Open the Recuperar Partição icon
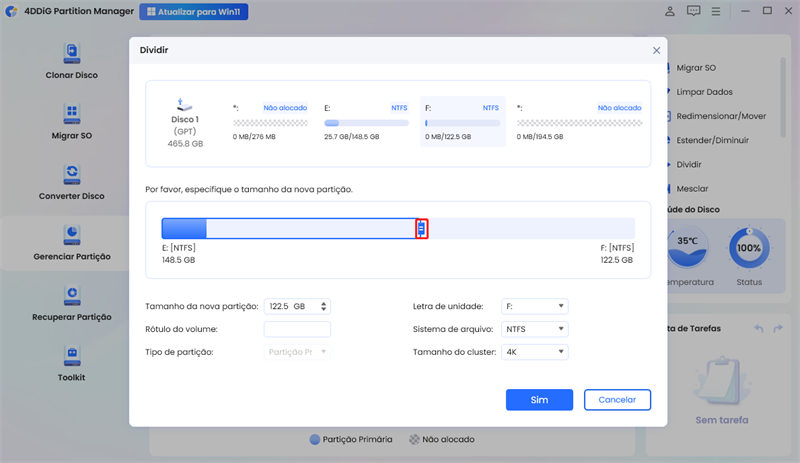The image size is (800, 463). click(71, 295)
